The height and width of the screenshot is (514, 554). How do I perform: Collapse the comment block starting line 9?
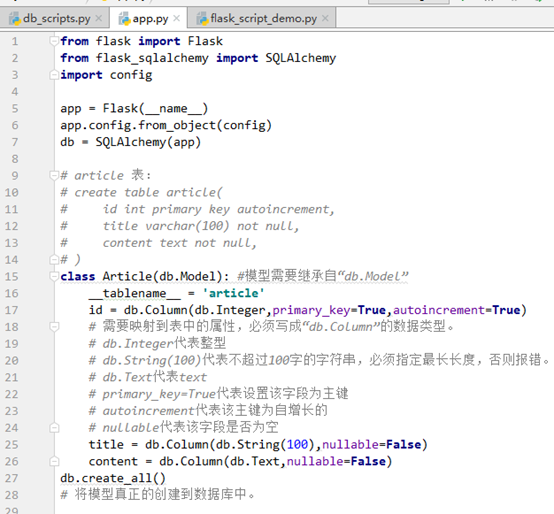pyautogui.click(x=54, y=175)
